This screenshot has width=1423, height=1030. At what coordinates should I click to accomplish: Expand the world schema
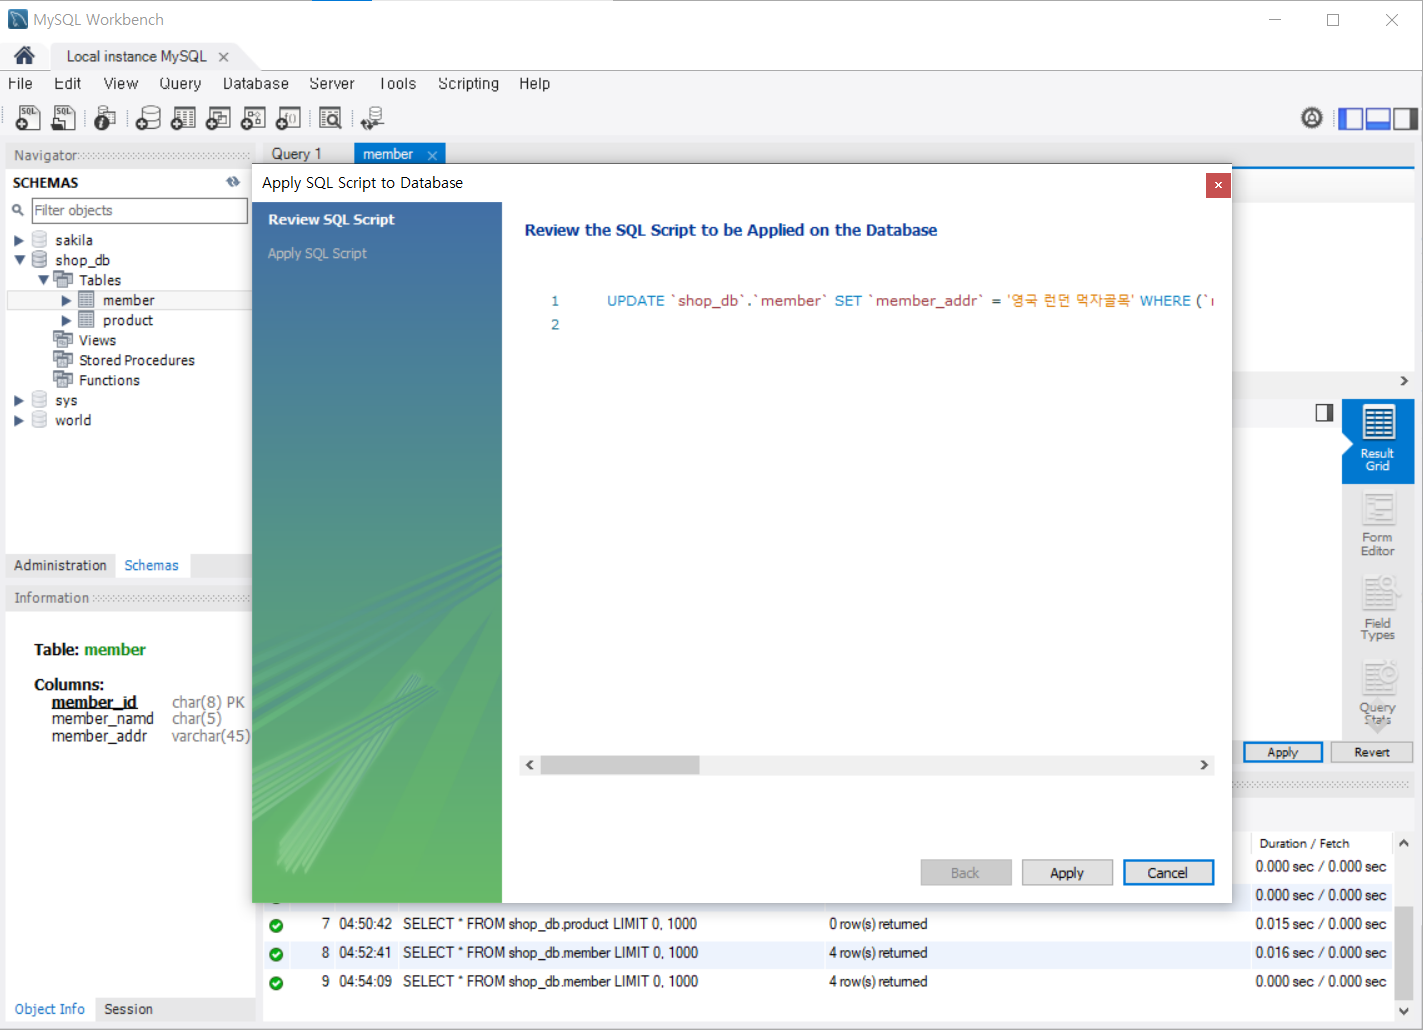coord(18,420)
